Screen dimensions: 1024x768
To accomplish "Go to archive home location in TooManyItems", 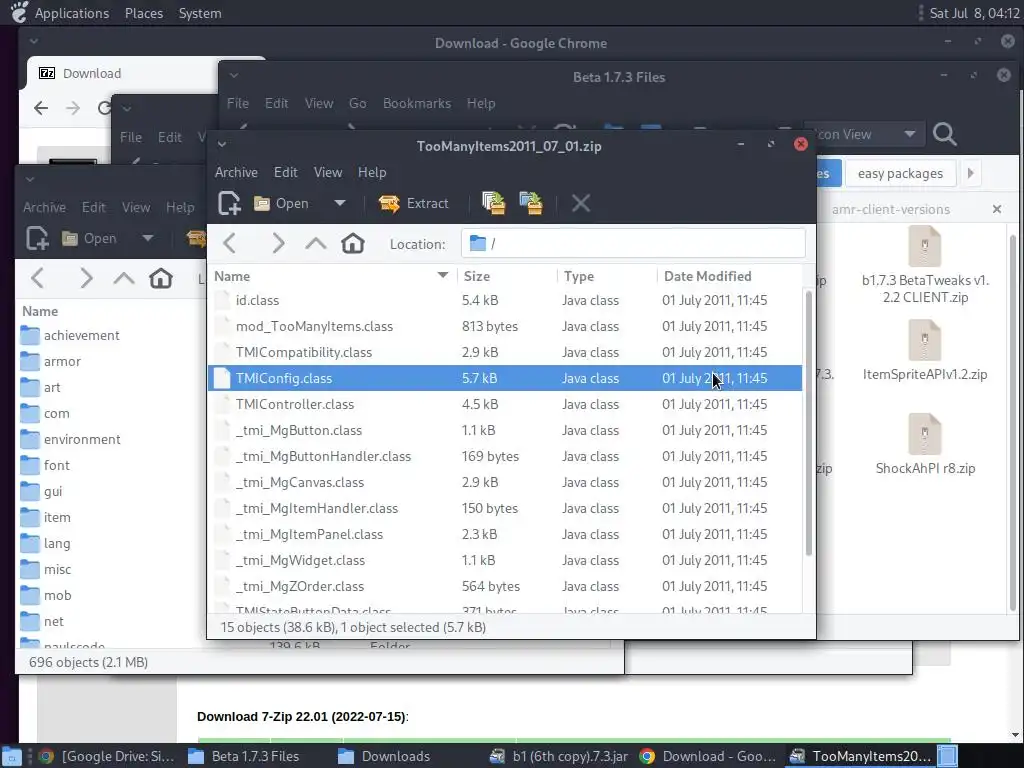I will [353, 244].
